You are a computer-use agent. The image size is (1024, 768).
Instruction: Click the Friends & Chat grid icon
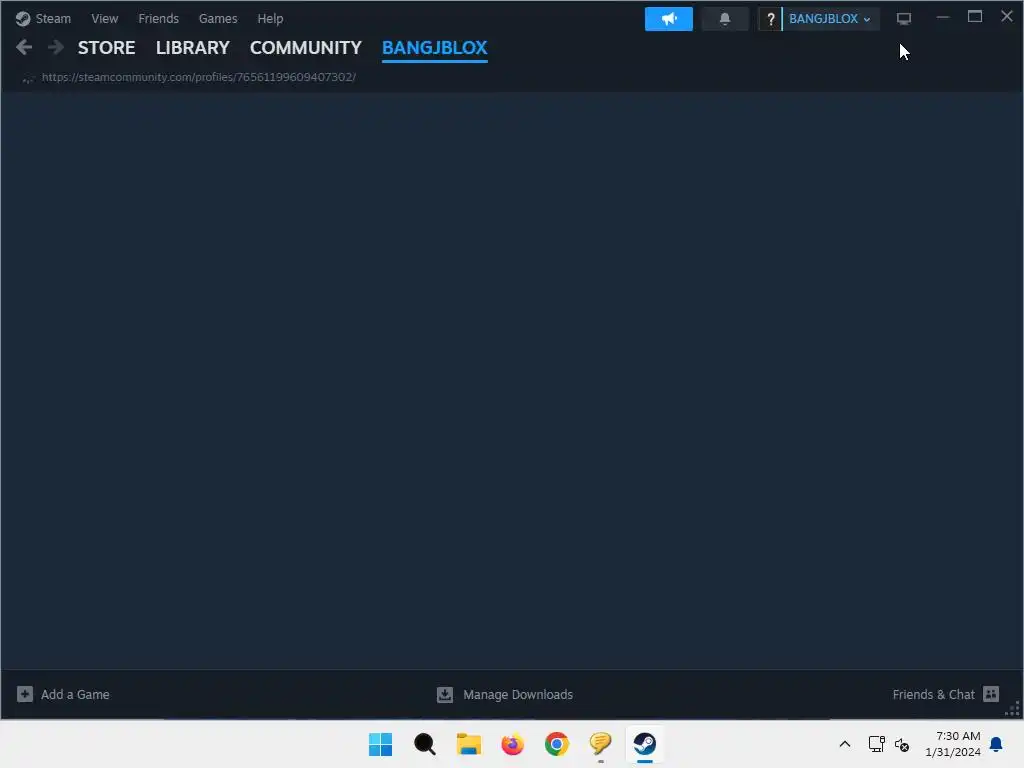[991, 694]
